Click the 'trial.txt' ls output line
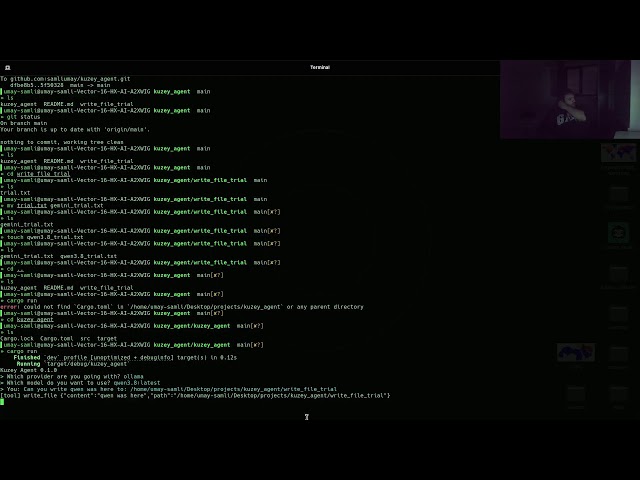640x480 pixels. point(15,193)
